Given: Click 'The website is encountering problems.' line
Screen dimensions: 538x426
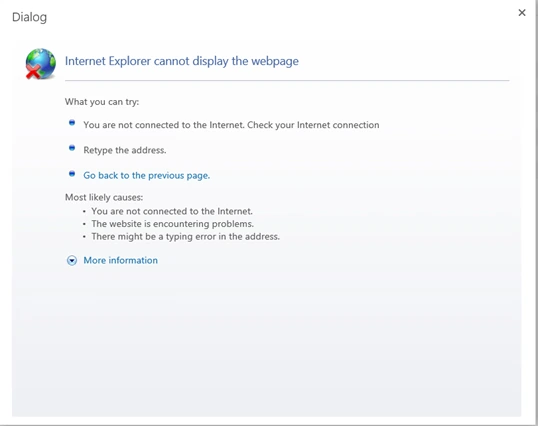Looking at the screenshot, I should [x=172, y=224].
